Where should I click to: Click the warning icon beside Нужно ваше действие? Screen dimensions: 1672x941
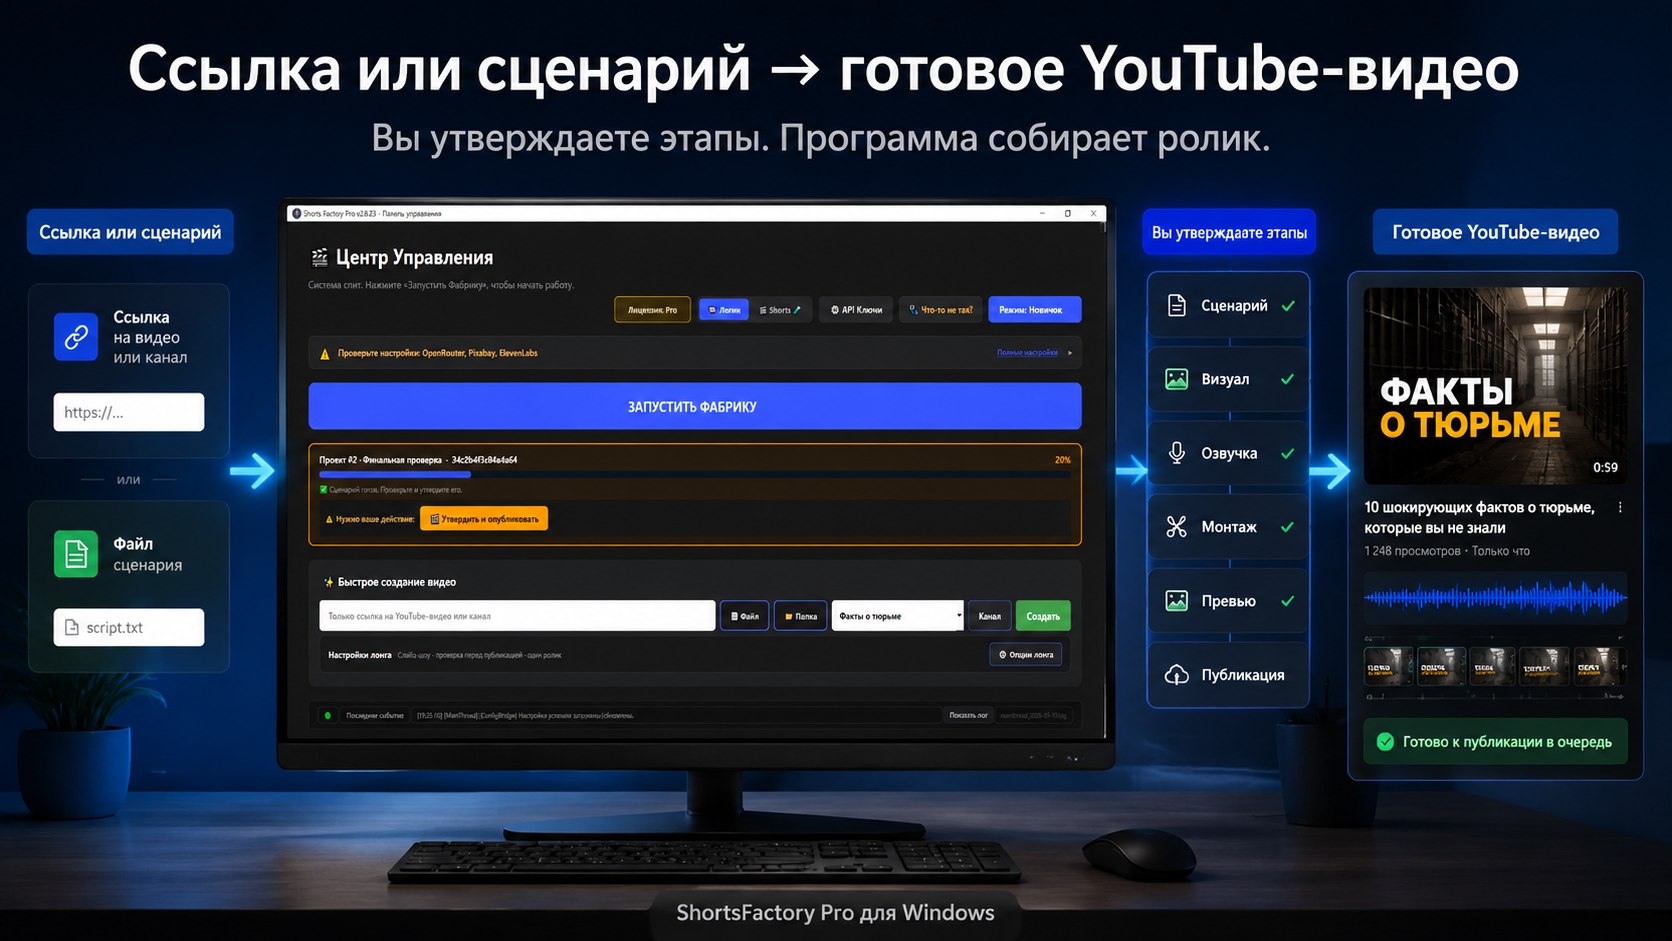coord(329,519)
